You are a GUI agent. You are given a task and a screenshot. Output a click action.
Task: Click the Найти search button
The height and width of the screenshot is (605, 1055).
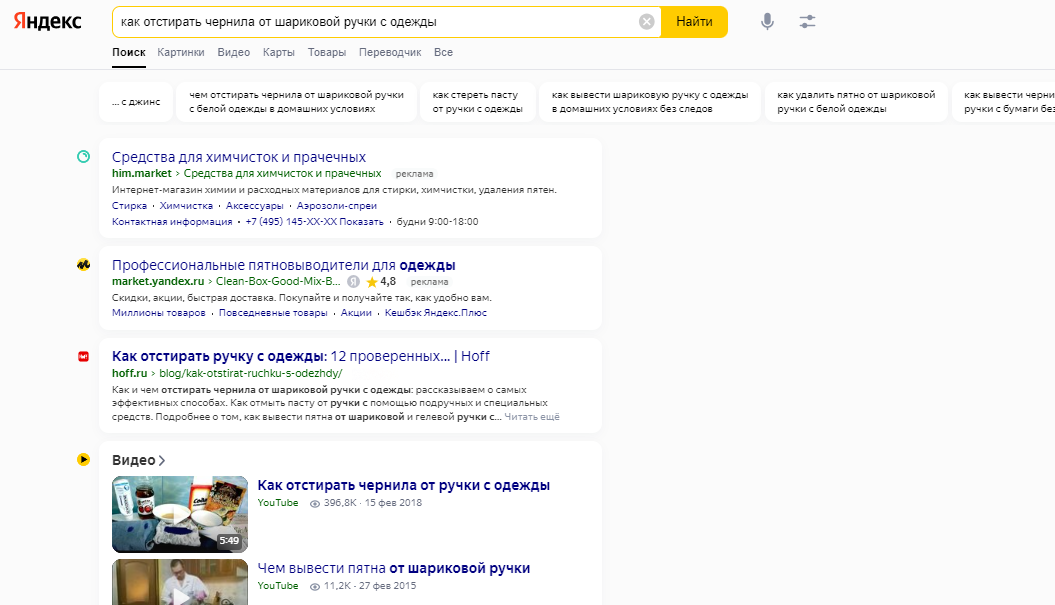pyautogui.click(x=694, y=22)
